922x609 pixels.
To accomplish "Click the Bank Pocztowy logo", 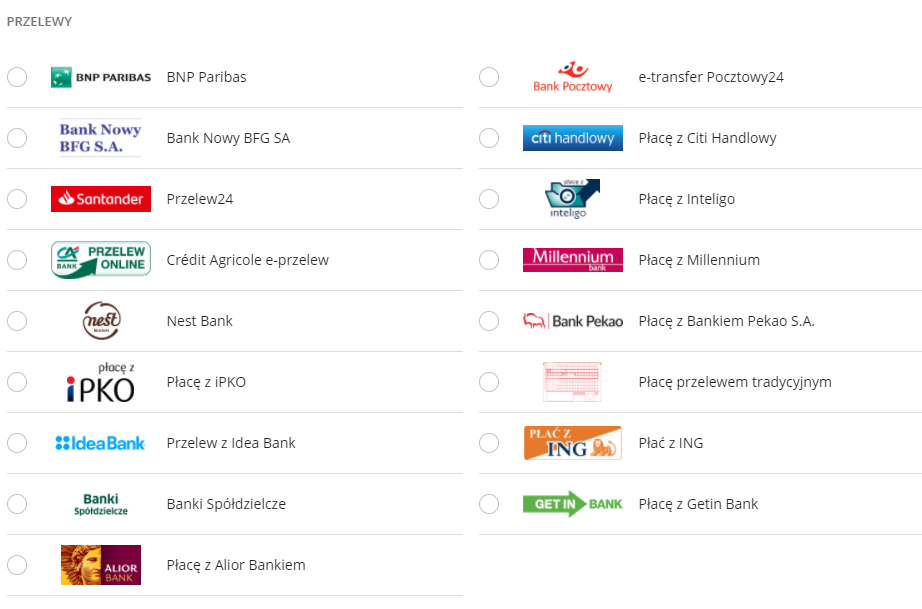I will tap(573, 77).
